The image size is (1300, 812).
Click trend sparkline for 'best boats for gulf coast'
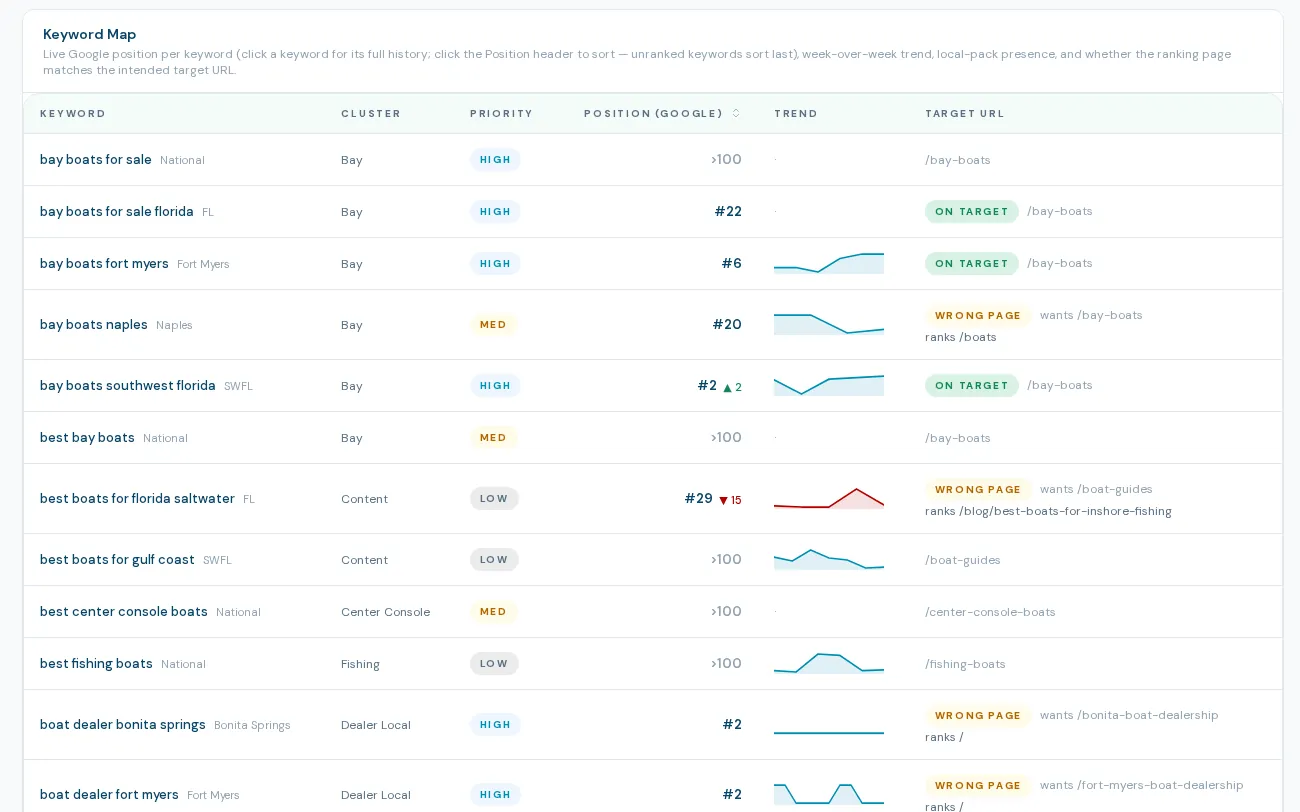tap(829, 559)
